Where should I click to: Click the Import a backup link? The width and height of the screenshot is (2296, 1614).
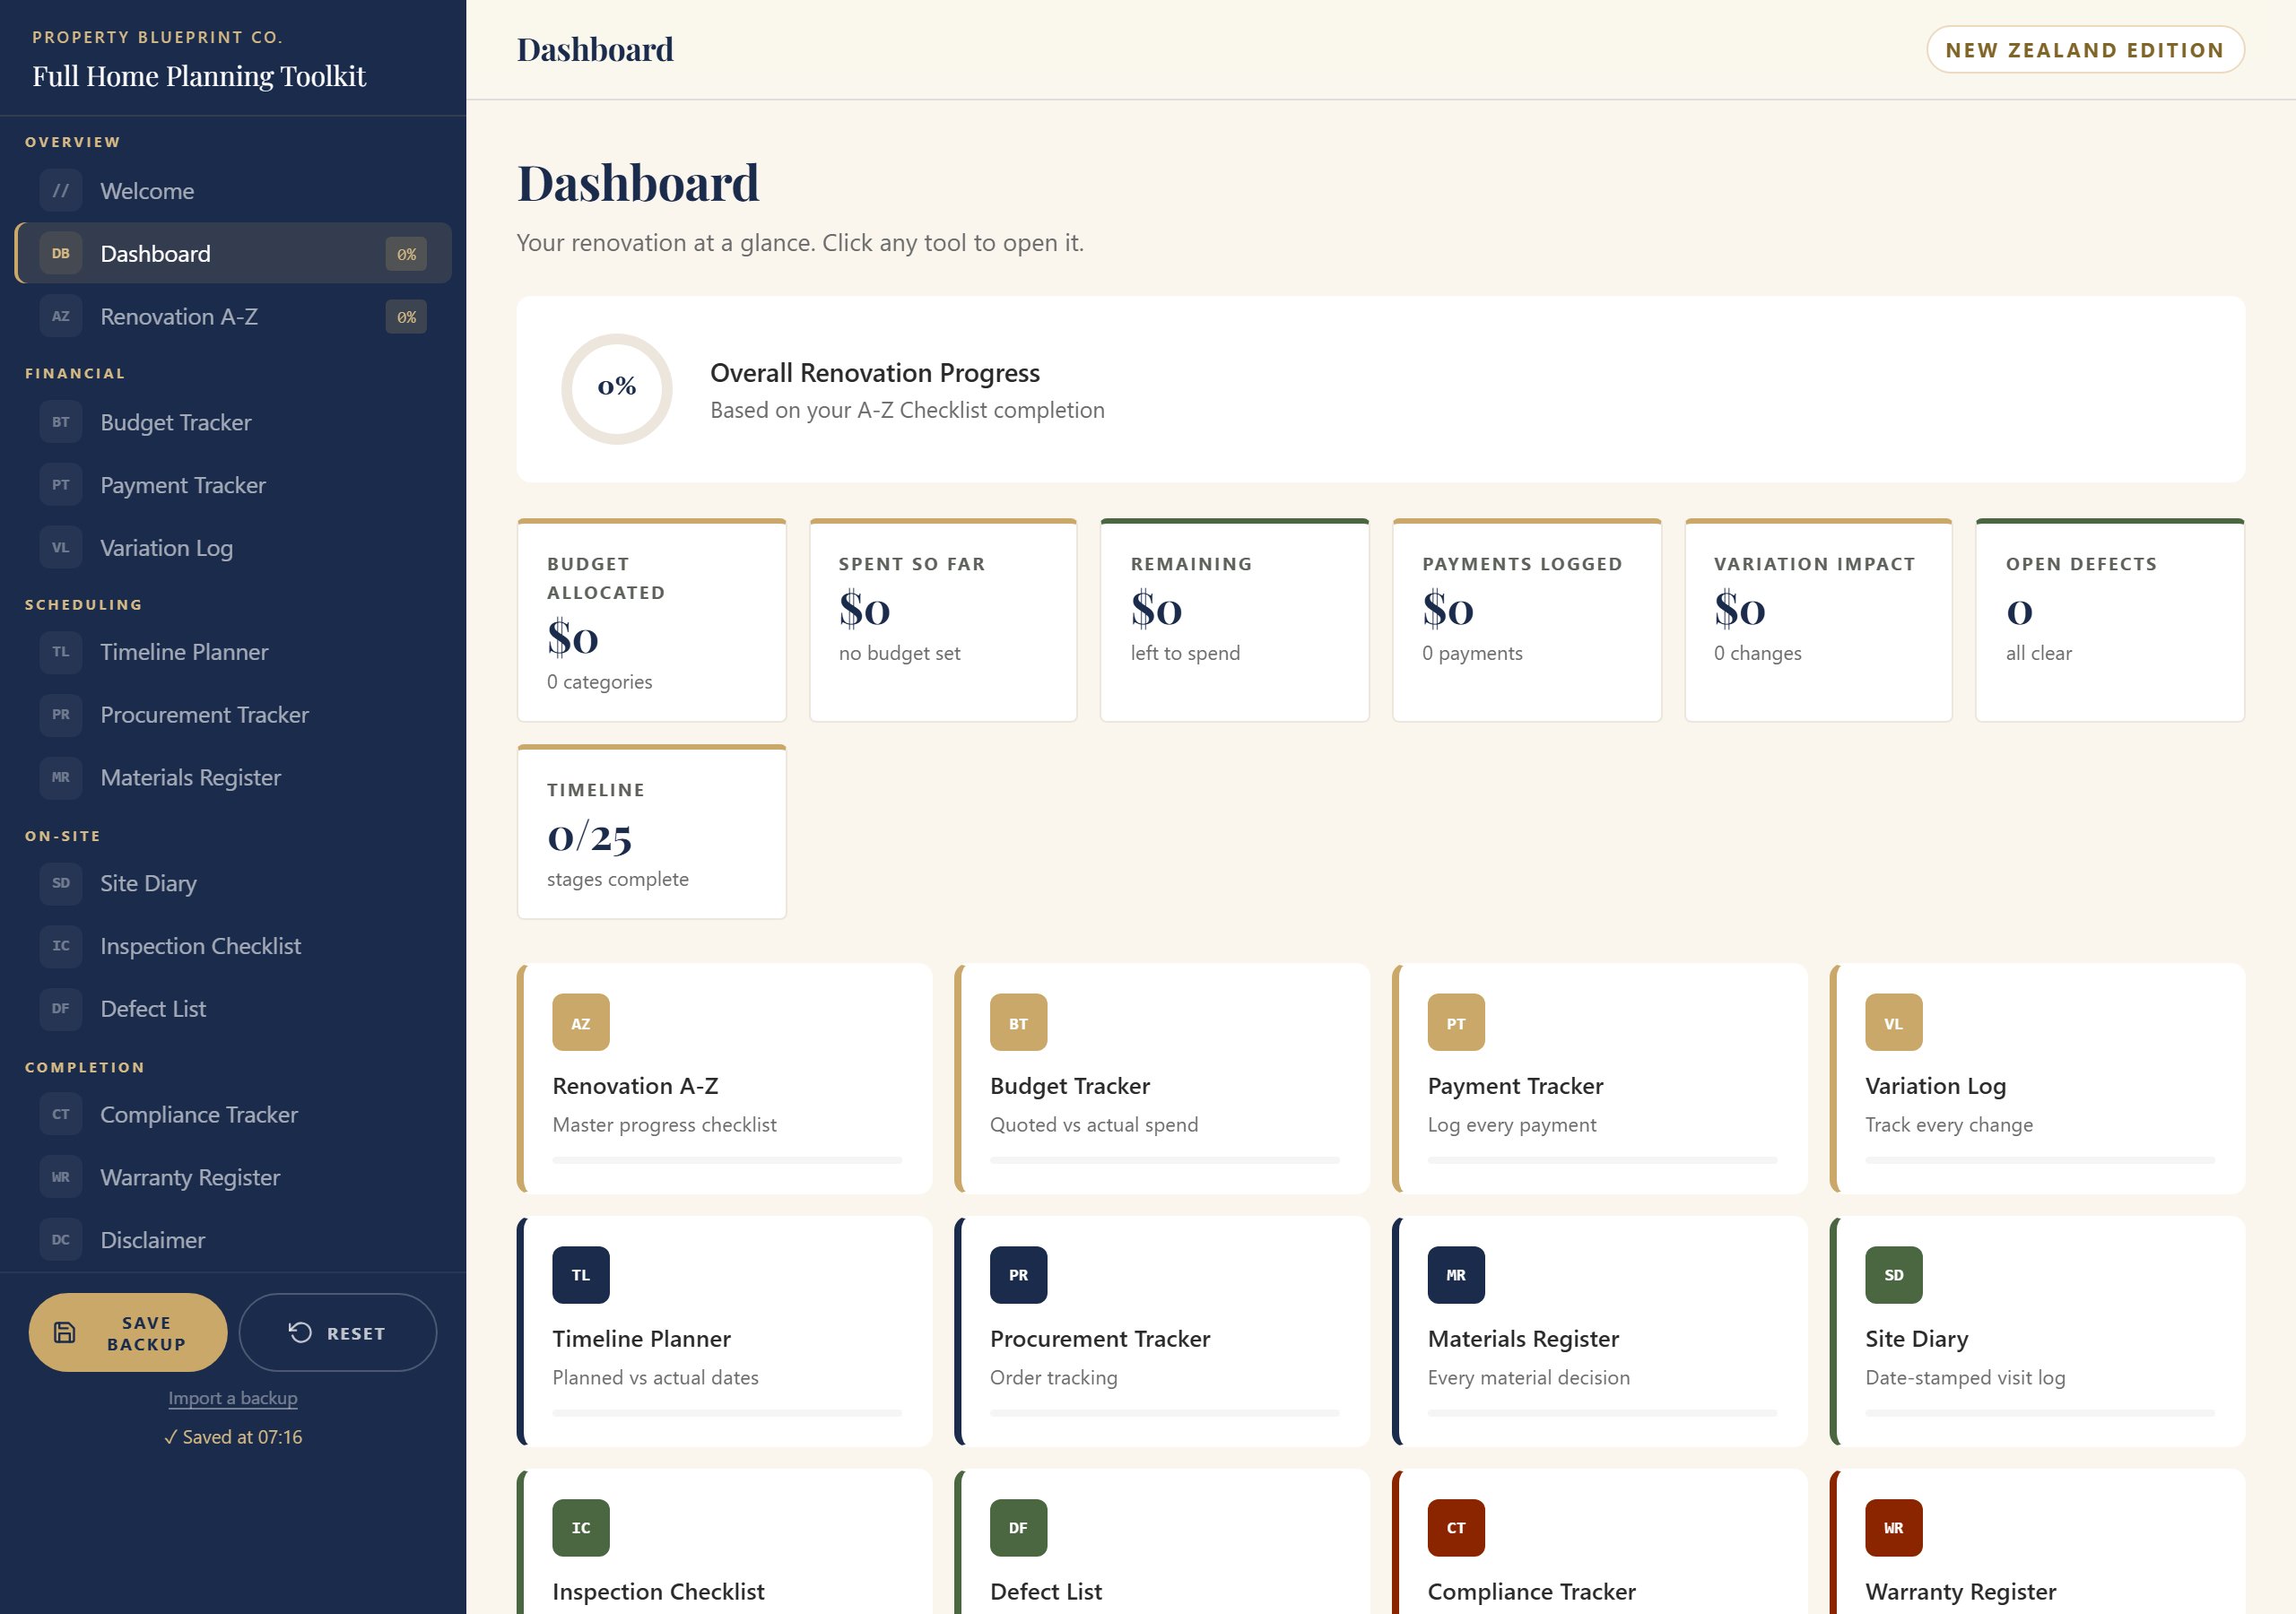tap(233, 1398)
